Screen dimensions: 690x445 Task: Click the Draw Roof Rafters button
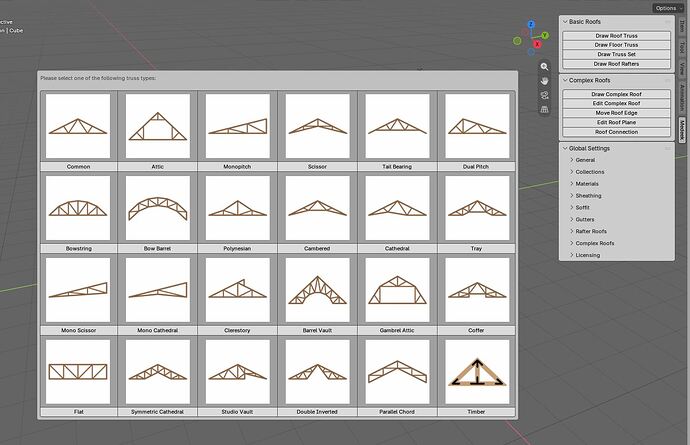tap(616, 64)
